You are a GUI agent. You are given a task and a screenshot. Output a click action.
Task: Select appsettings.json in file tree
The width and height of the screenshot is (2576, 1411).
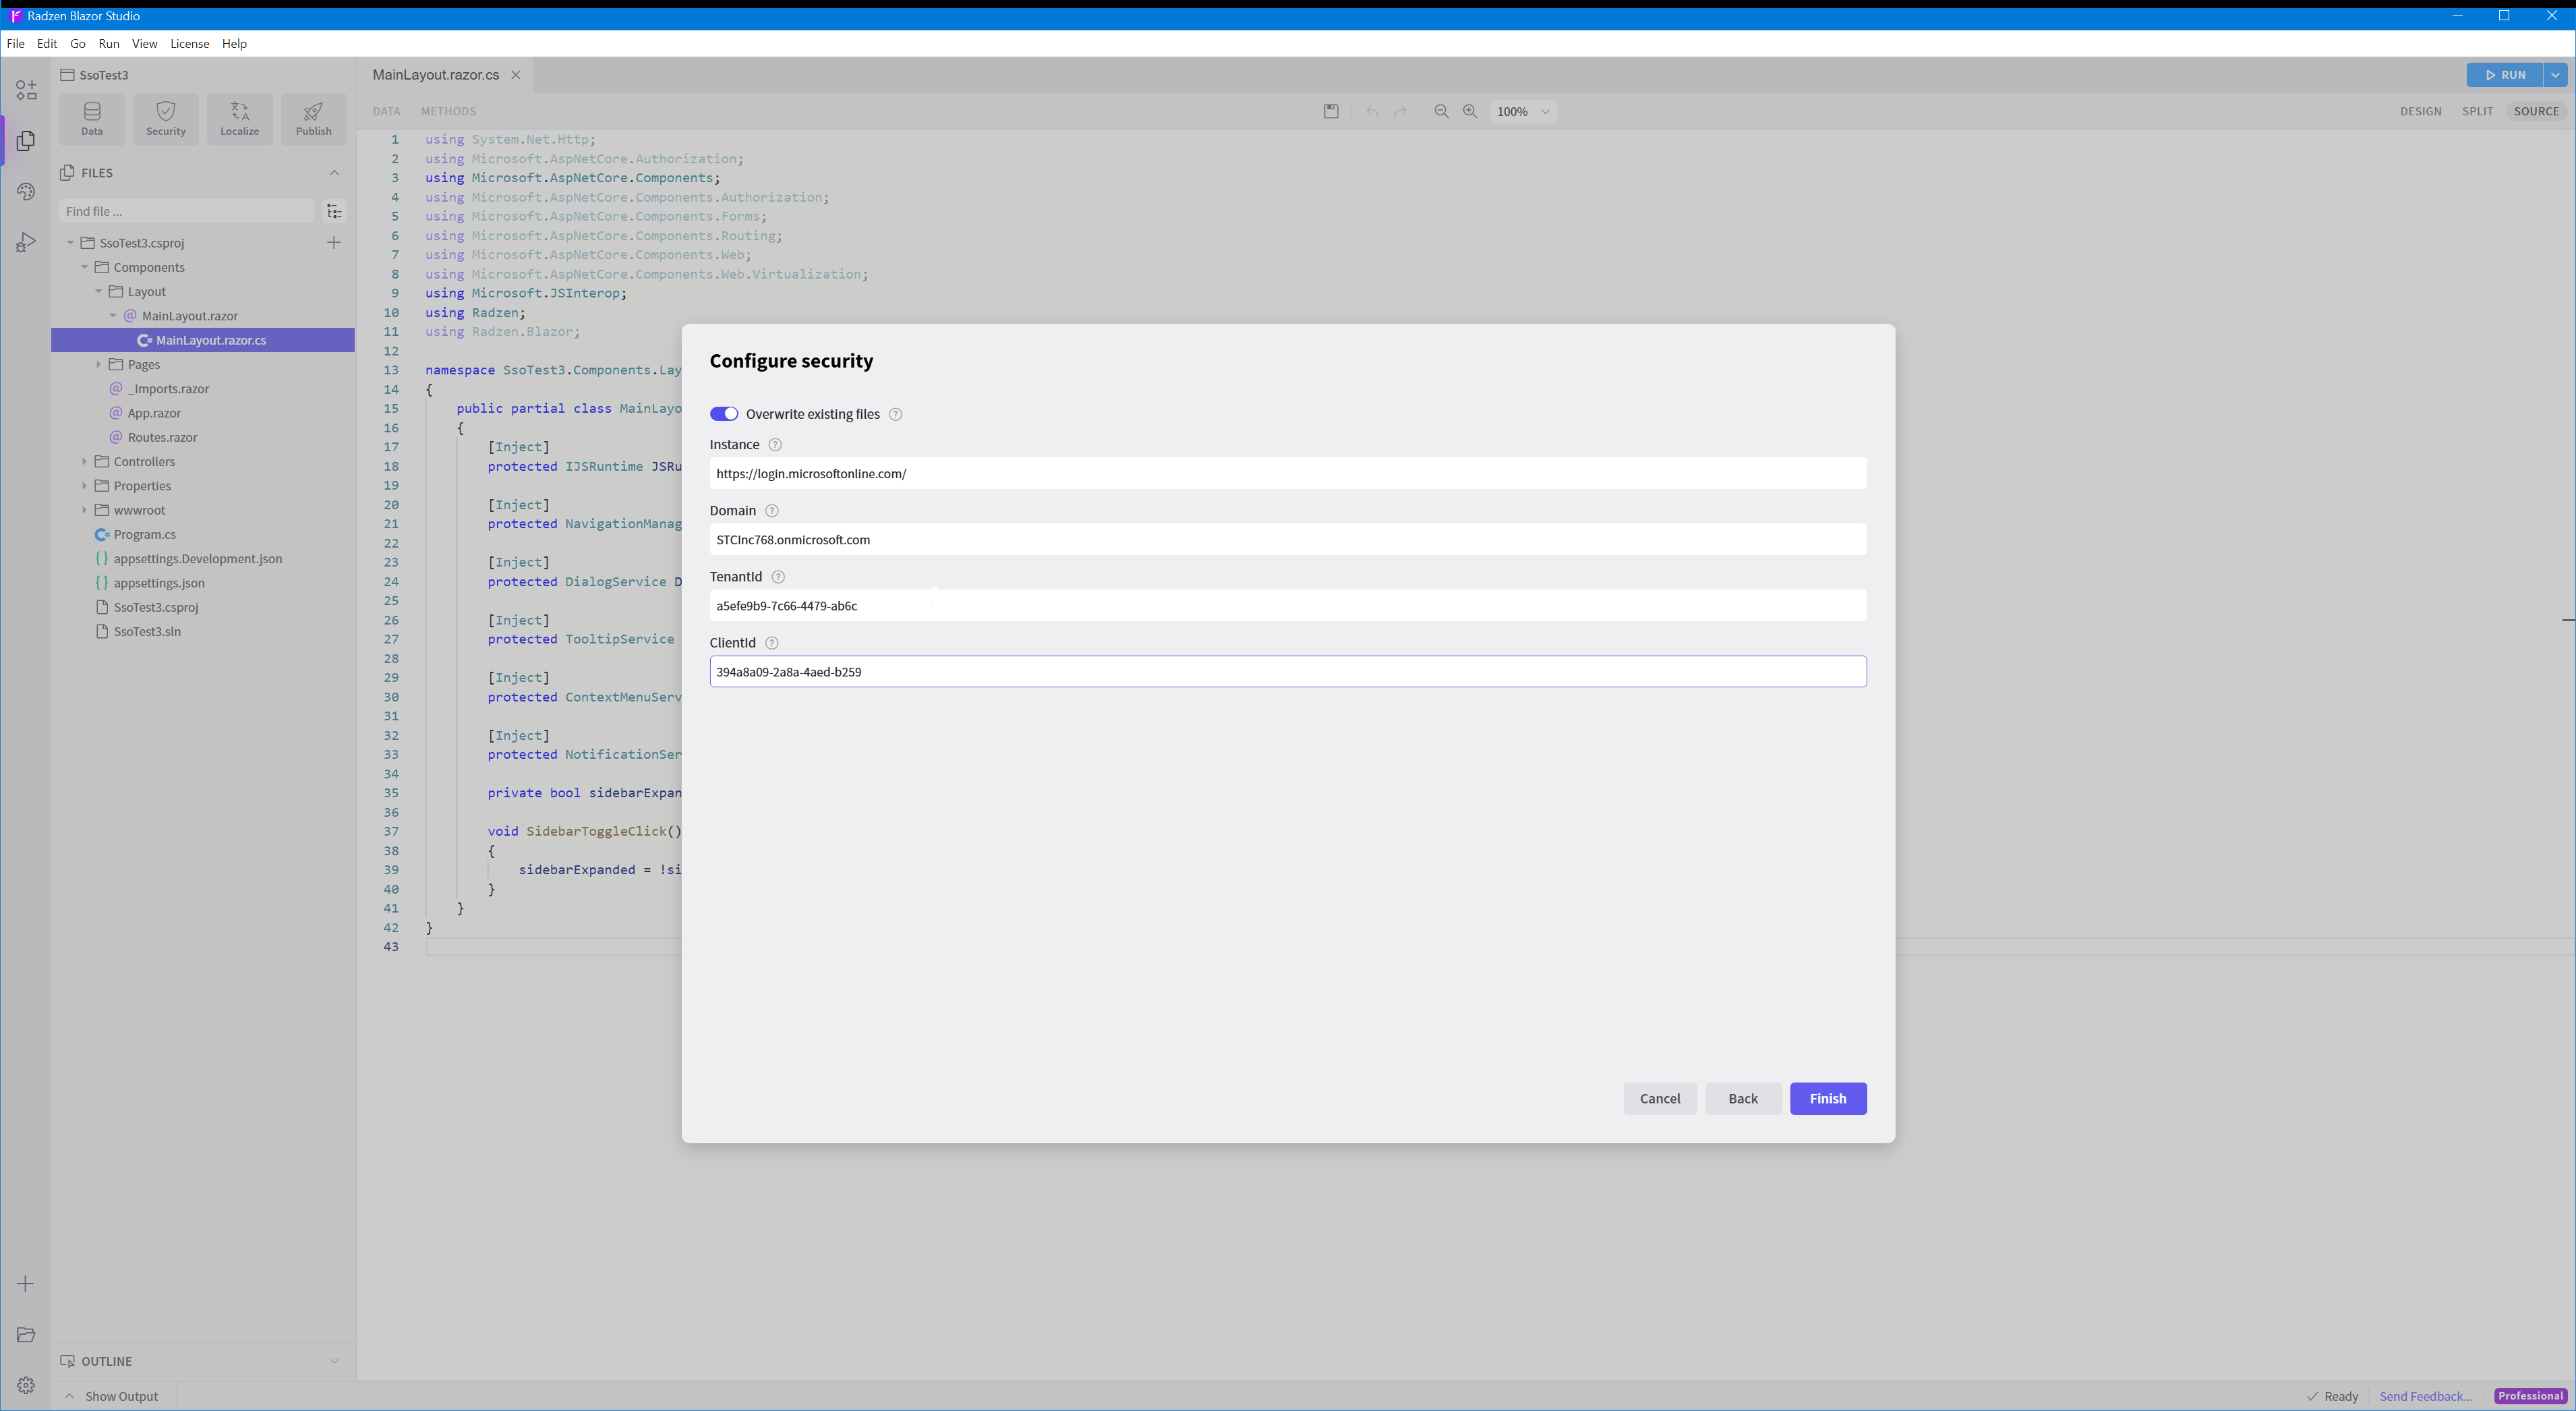pos(159,583)
